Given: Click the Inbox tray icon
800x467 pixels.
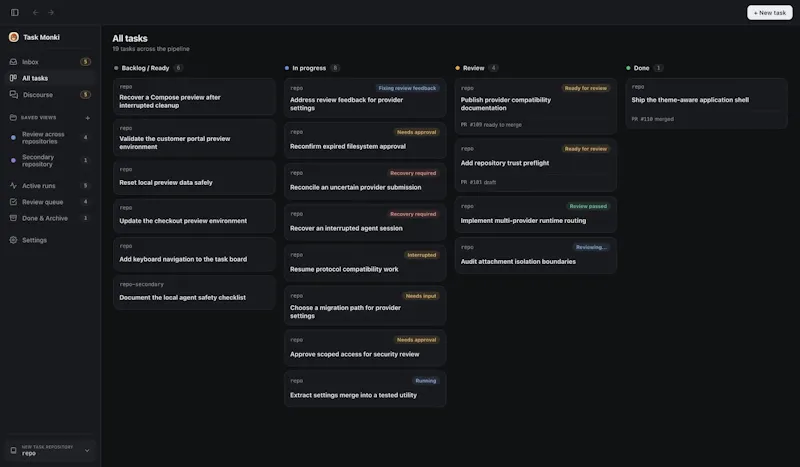Looking at the screenshot, I should click(x=13, y=62).
